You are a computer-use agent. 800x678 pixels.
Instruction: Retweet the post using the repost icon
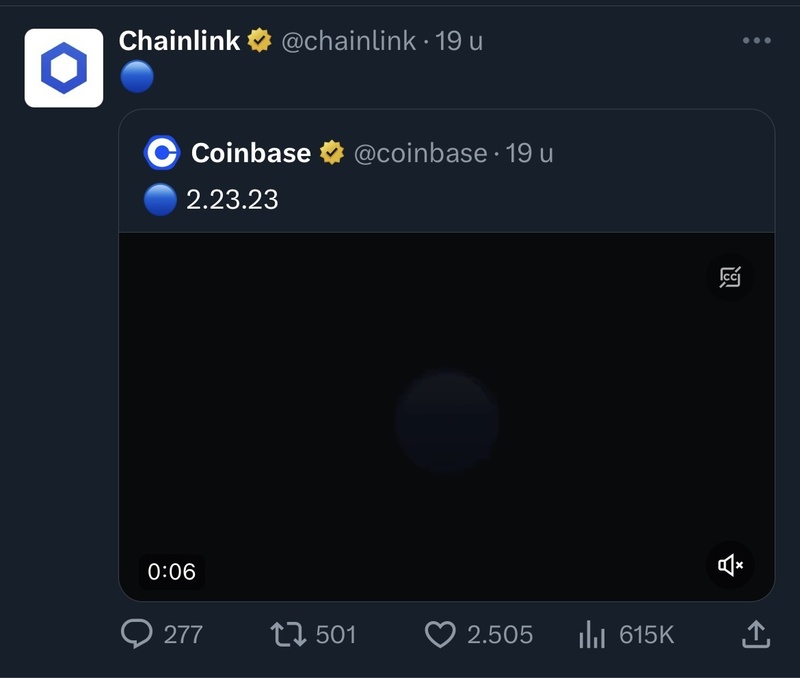pyautogui.click(x=289, y=634)
